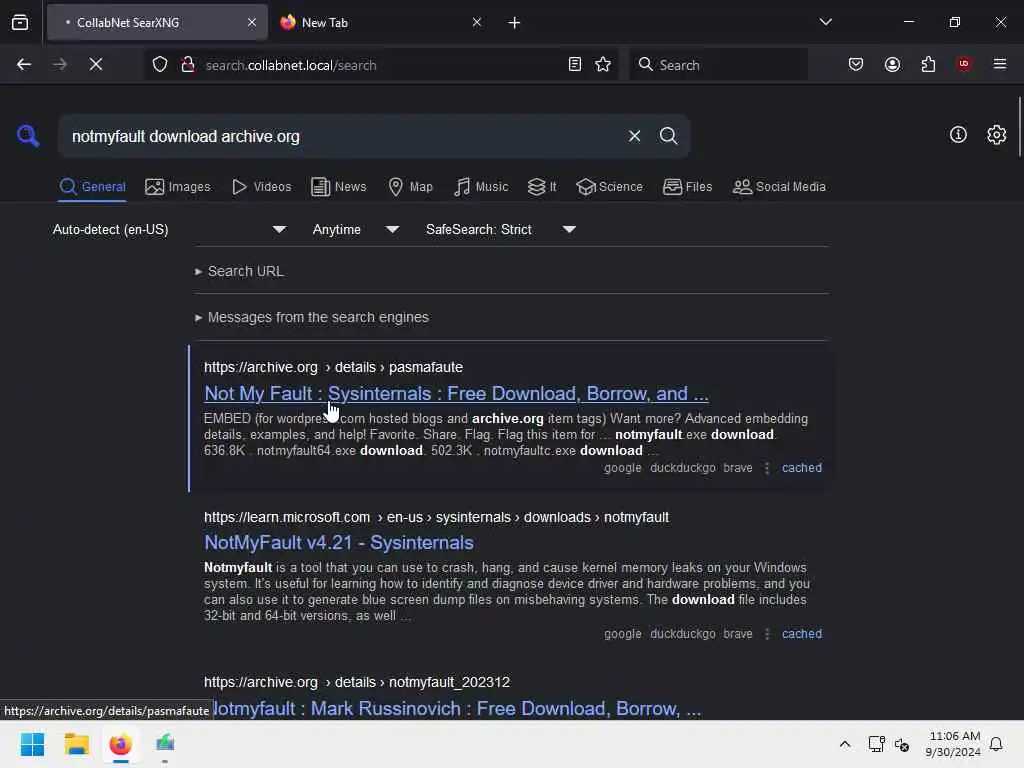Image resolution: width=1024 pixels, height=768 pixels.
Task: Open Firefox View icon
Action: click(x=20, y=22)
